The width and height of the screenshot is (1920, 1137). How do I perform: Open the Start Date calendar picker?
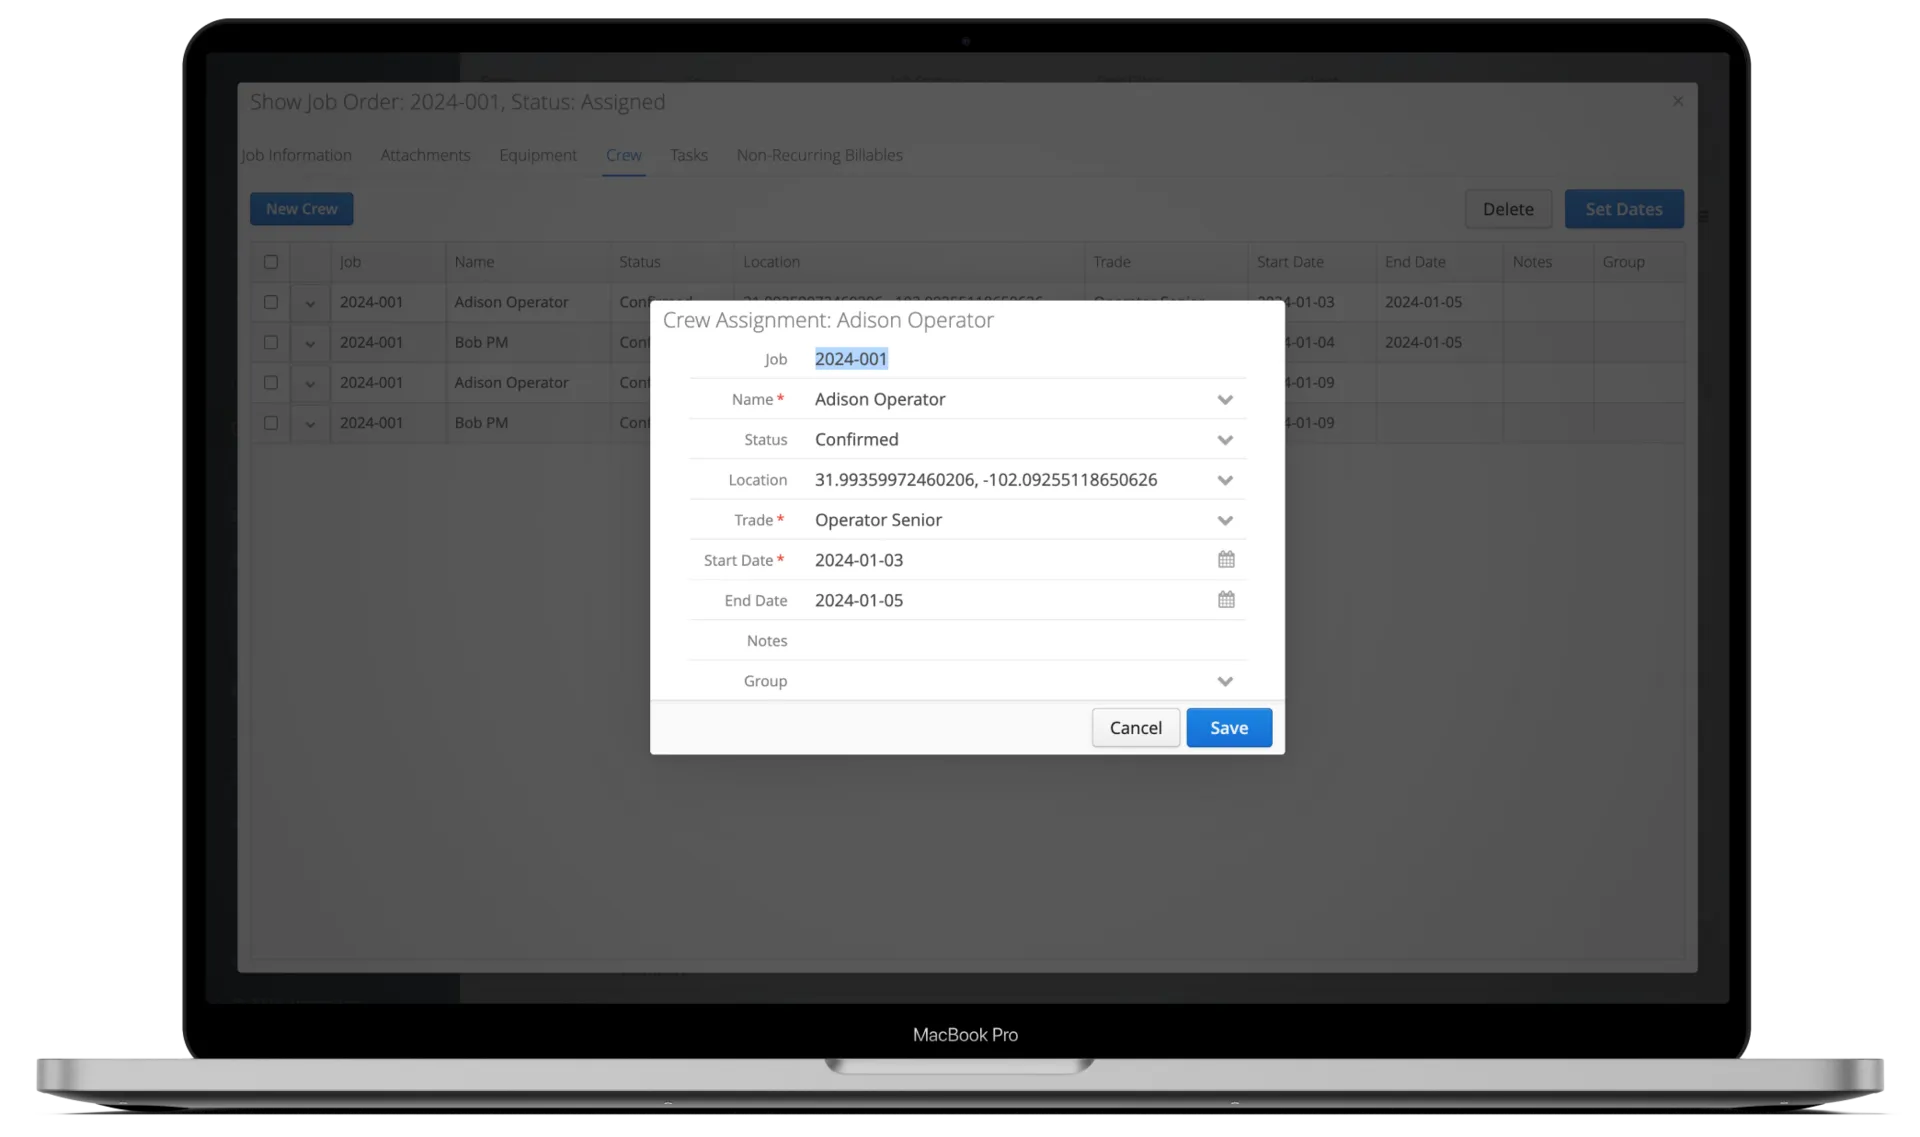(1226, 560)
